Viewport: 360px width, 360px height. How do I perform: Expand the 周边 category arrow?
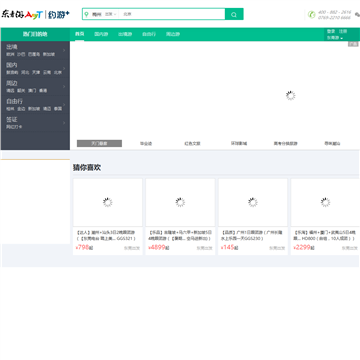pyautogui.click(x=64, y=86)
